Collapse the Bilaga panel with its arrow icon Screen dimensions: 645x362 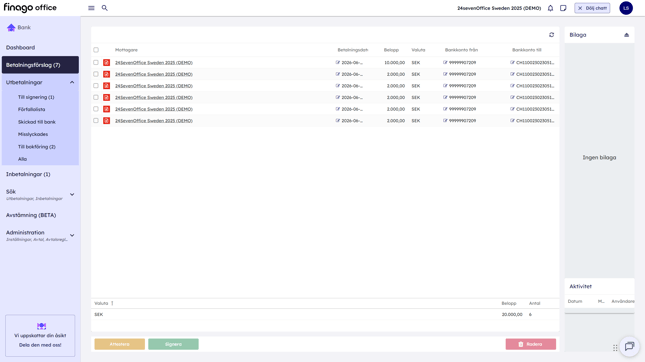point(626,35)
